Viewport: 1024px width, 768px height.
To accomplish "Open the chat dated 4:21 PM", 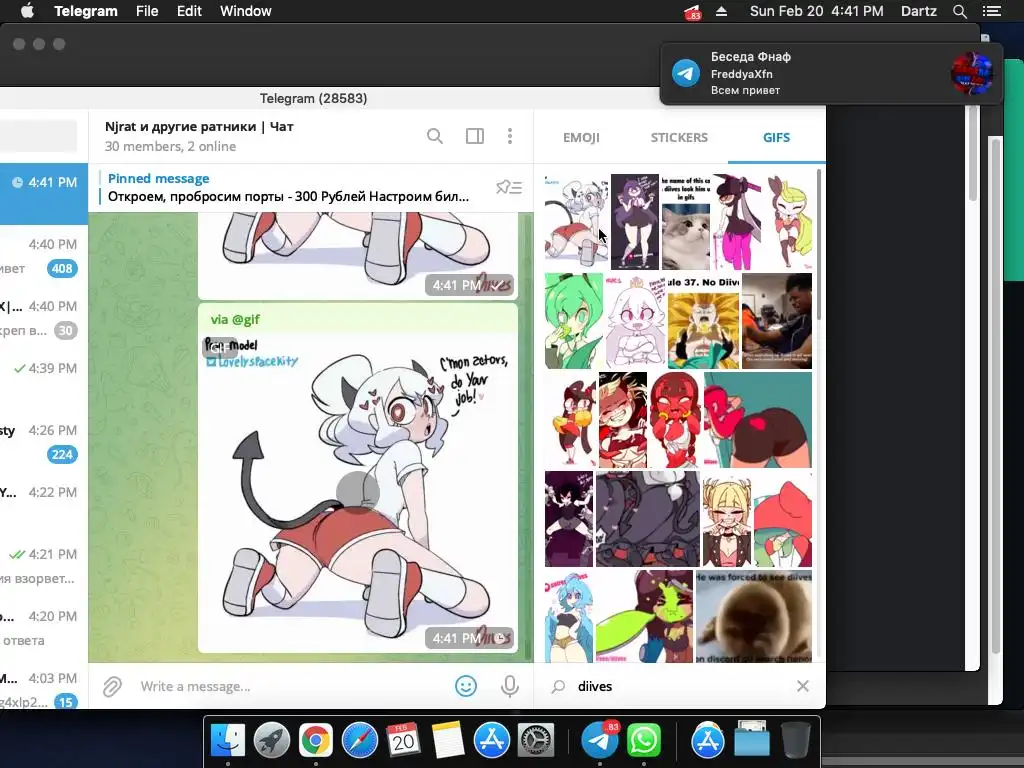I will pyautogui.click(x=44, y=566).
